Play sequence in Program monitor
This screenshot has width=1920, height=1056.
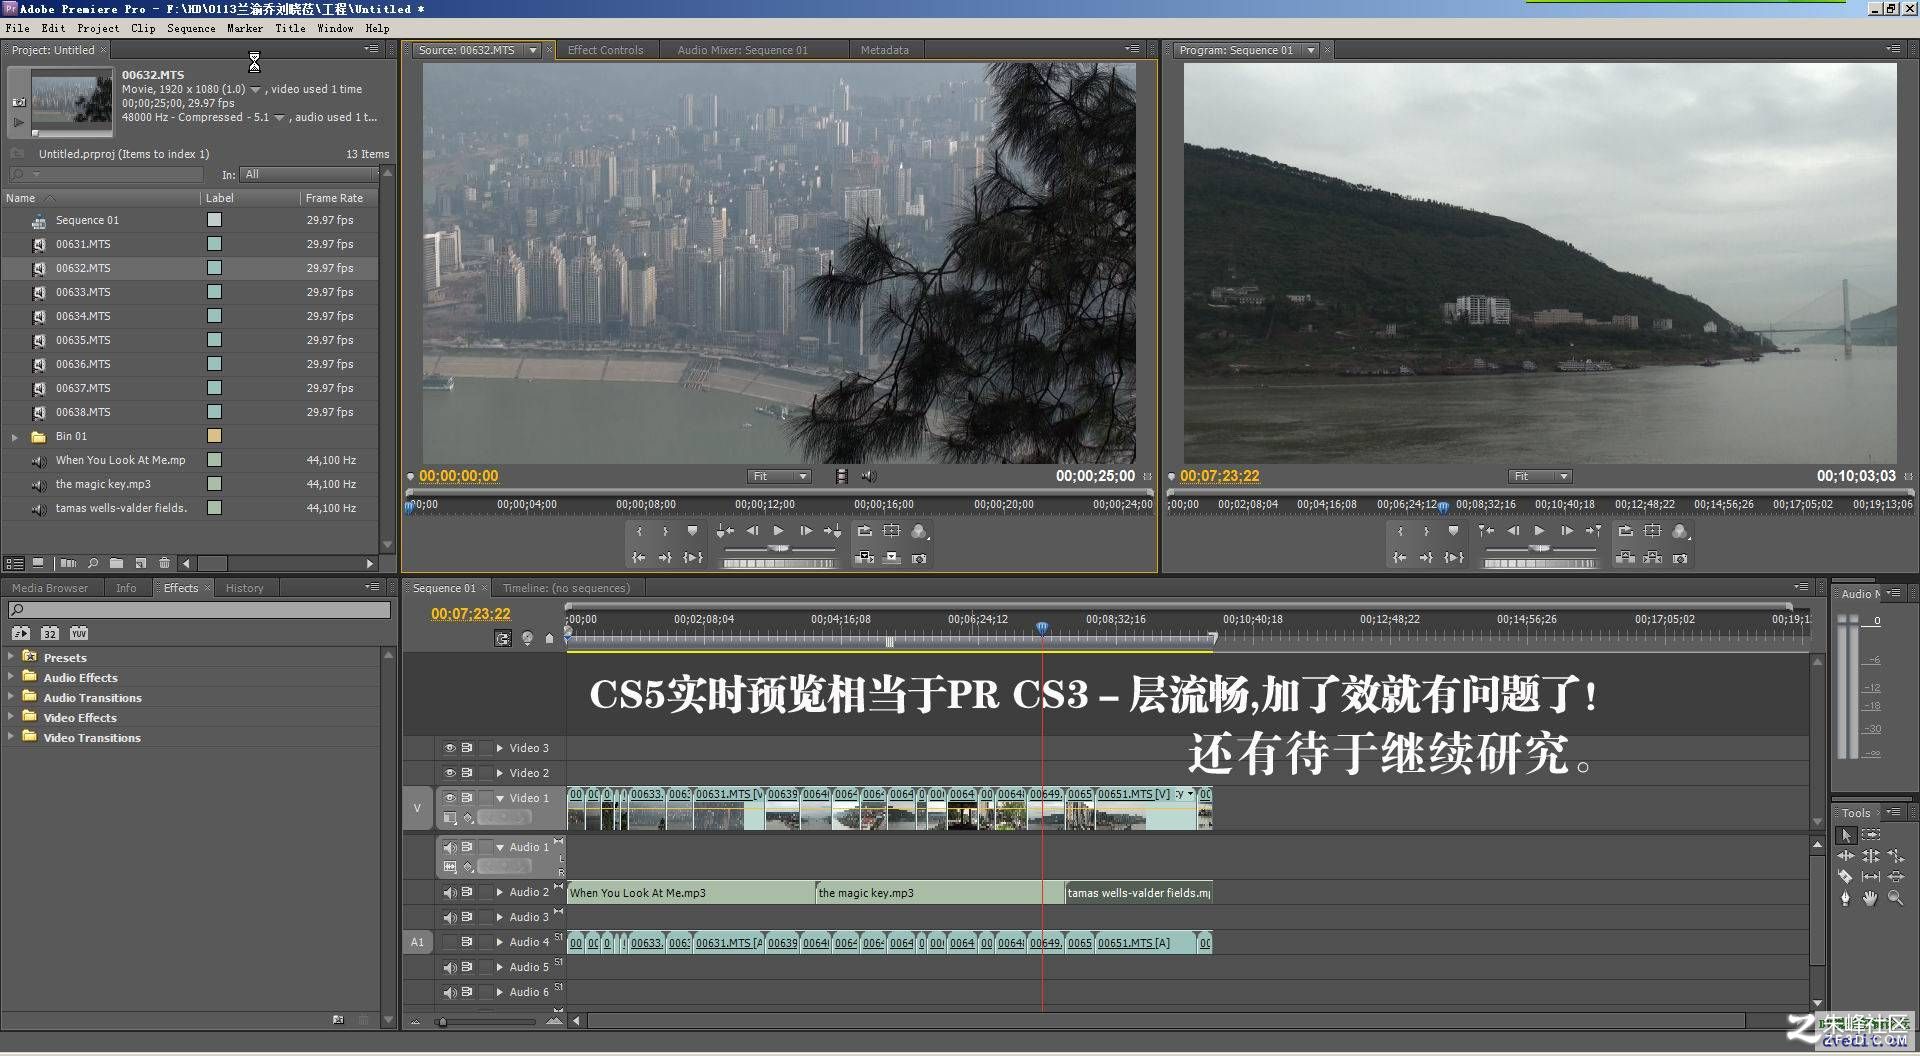(1539, 531)
